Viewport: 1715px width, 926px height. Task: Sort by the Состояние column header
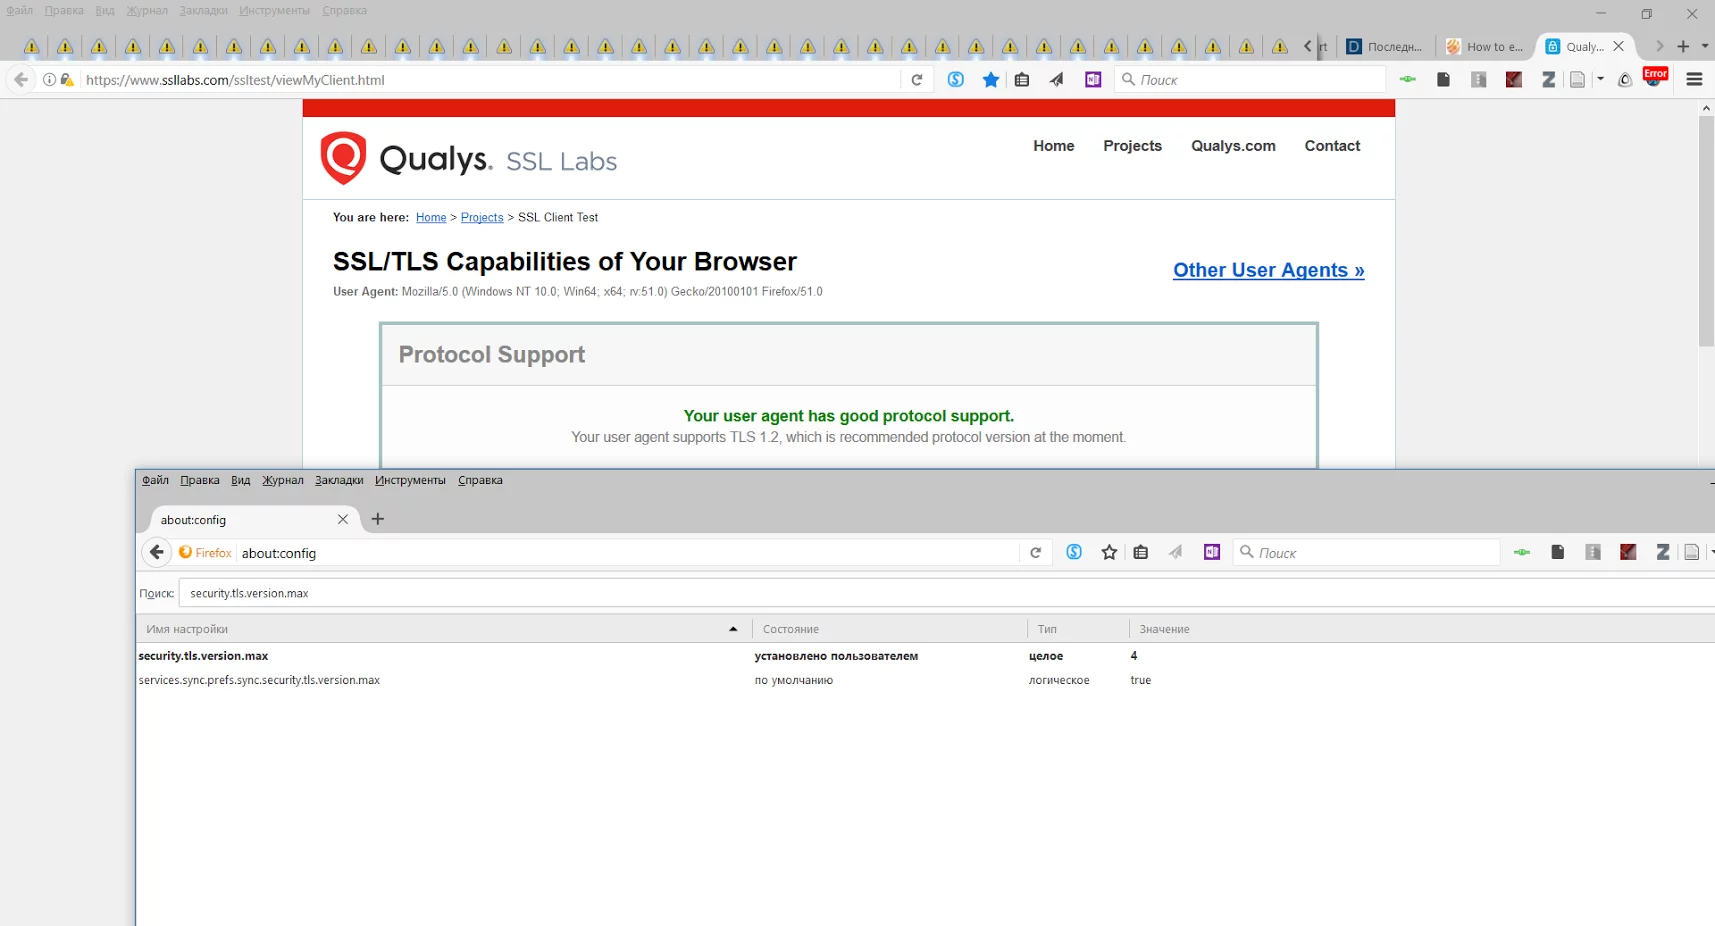click(889, 629)
